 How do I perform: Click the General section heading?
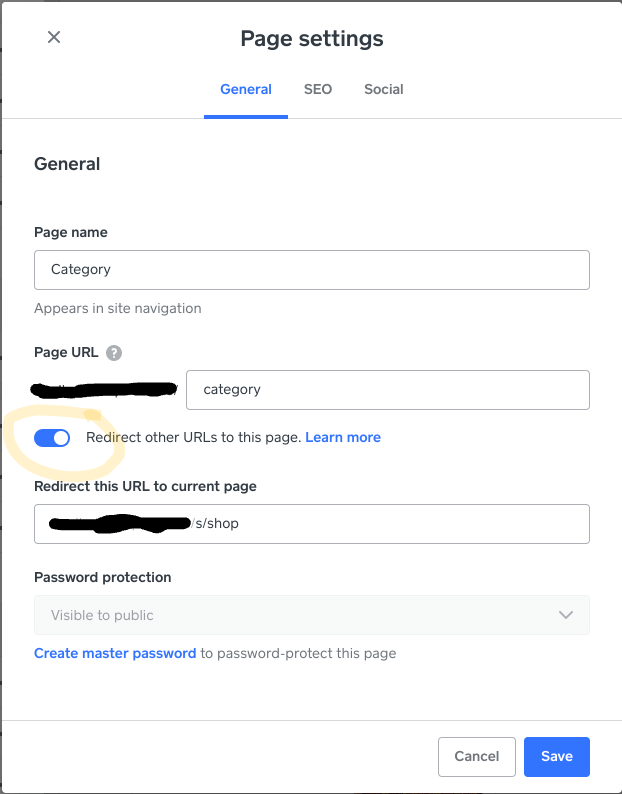tap(67, 164)
